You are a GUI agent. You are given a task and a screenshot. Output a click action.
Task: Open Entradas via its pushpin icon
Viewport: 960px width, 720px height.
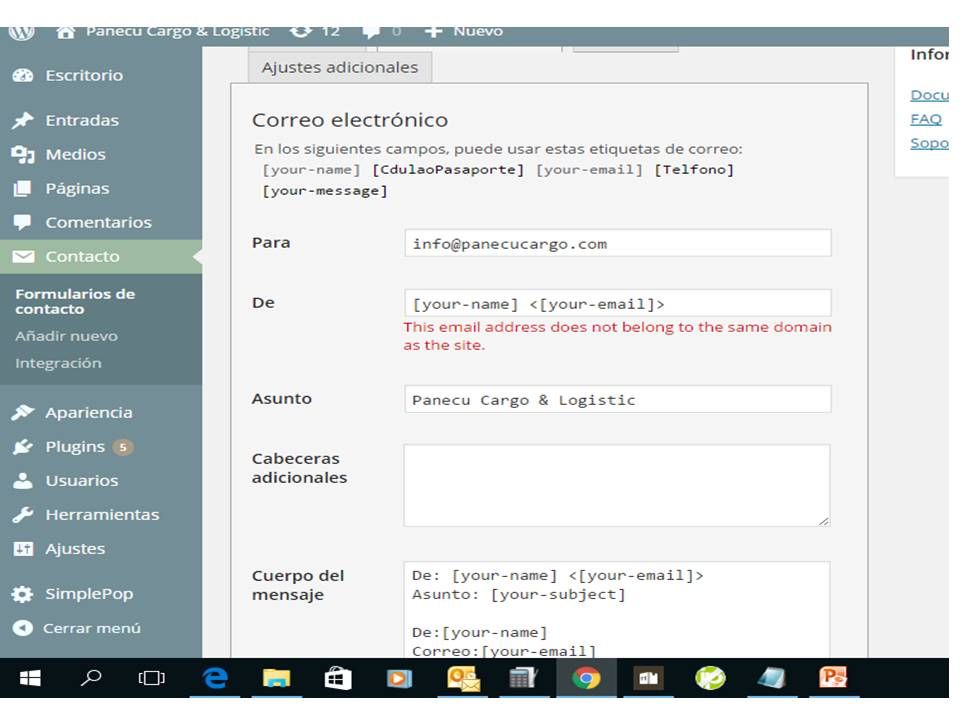coord(23,120)
